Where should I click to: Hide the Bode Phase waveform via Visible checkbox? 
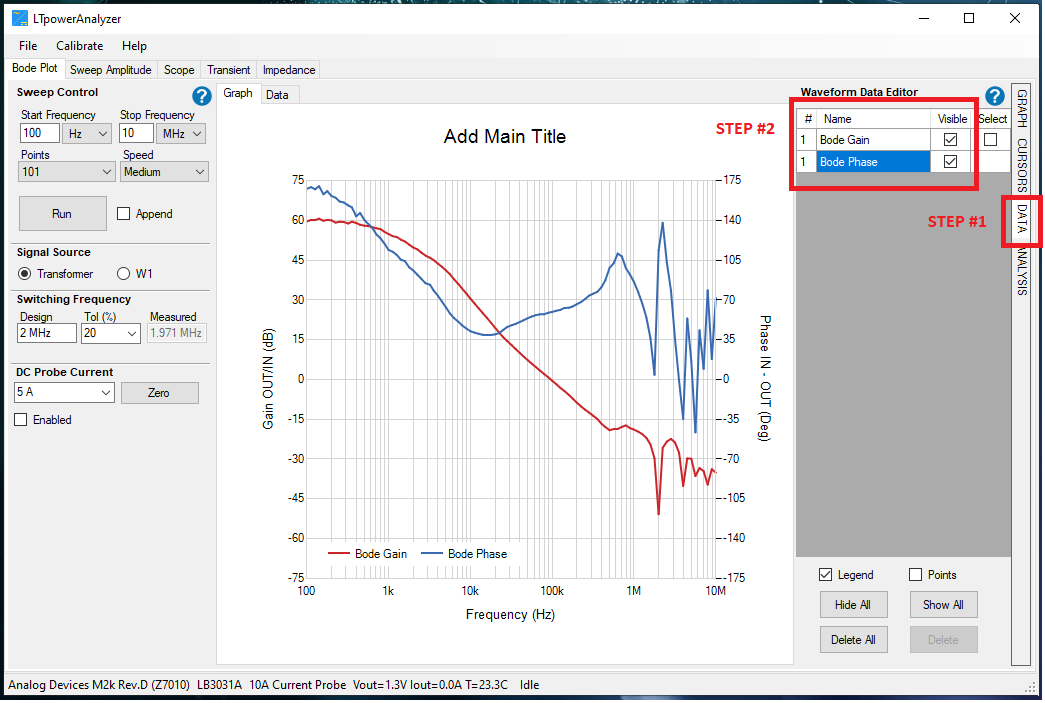(x=951, y=162)
